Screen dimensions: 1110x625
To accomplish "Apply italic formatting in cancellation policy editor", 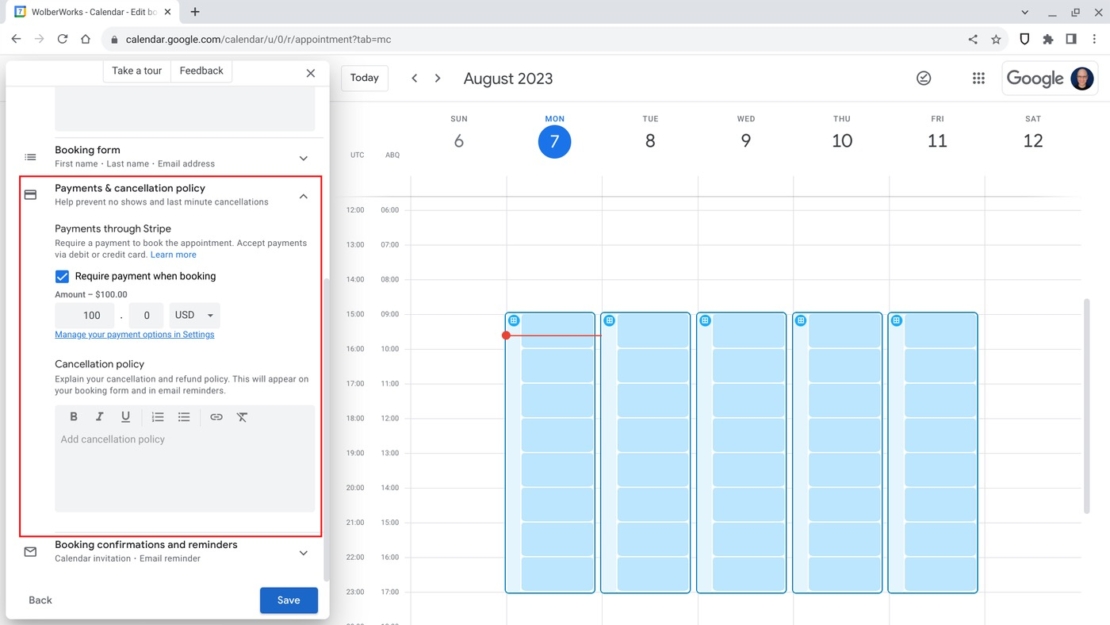I will (99, 416).
